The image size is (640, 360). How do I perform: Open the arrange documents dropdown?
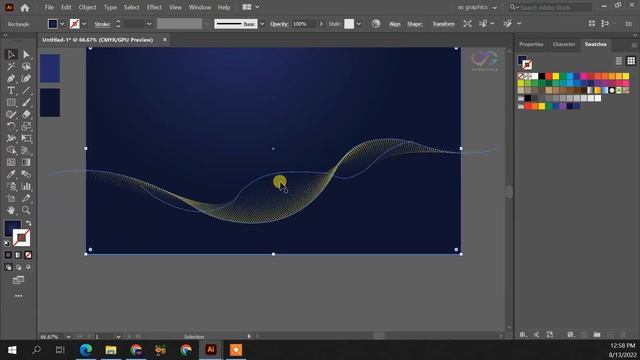pyautogui.click(x=251, y=7)
